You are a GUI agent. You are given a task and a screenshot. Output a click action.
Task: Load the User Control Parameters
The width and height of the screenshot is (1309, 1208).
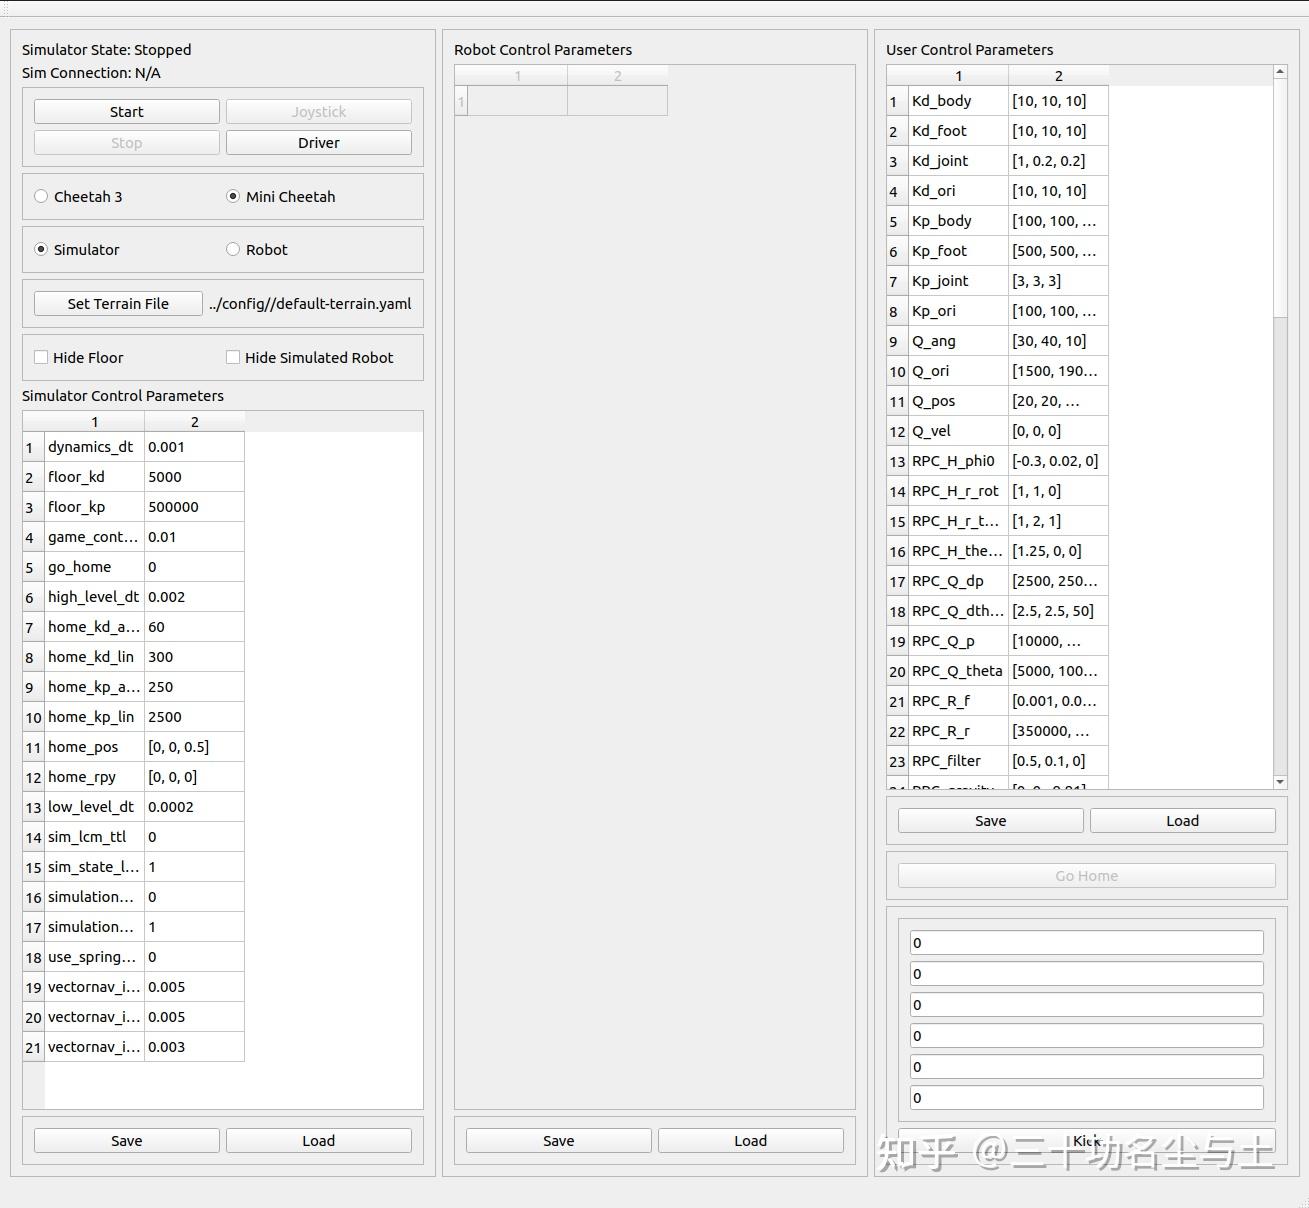(x=1183, y=821)
